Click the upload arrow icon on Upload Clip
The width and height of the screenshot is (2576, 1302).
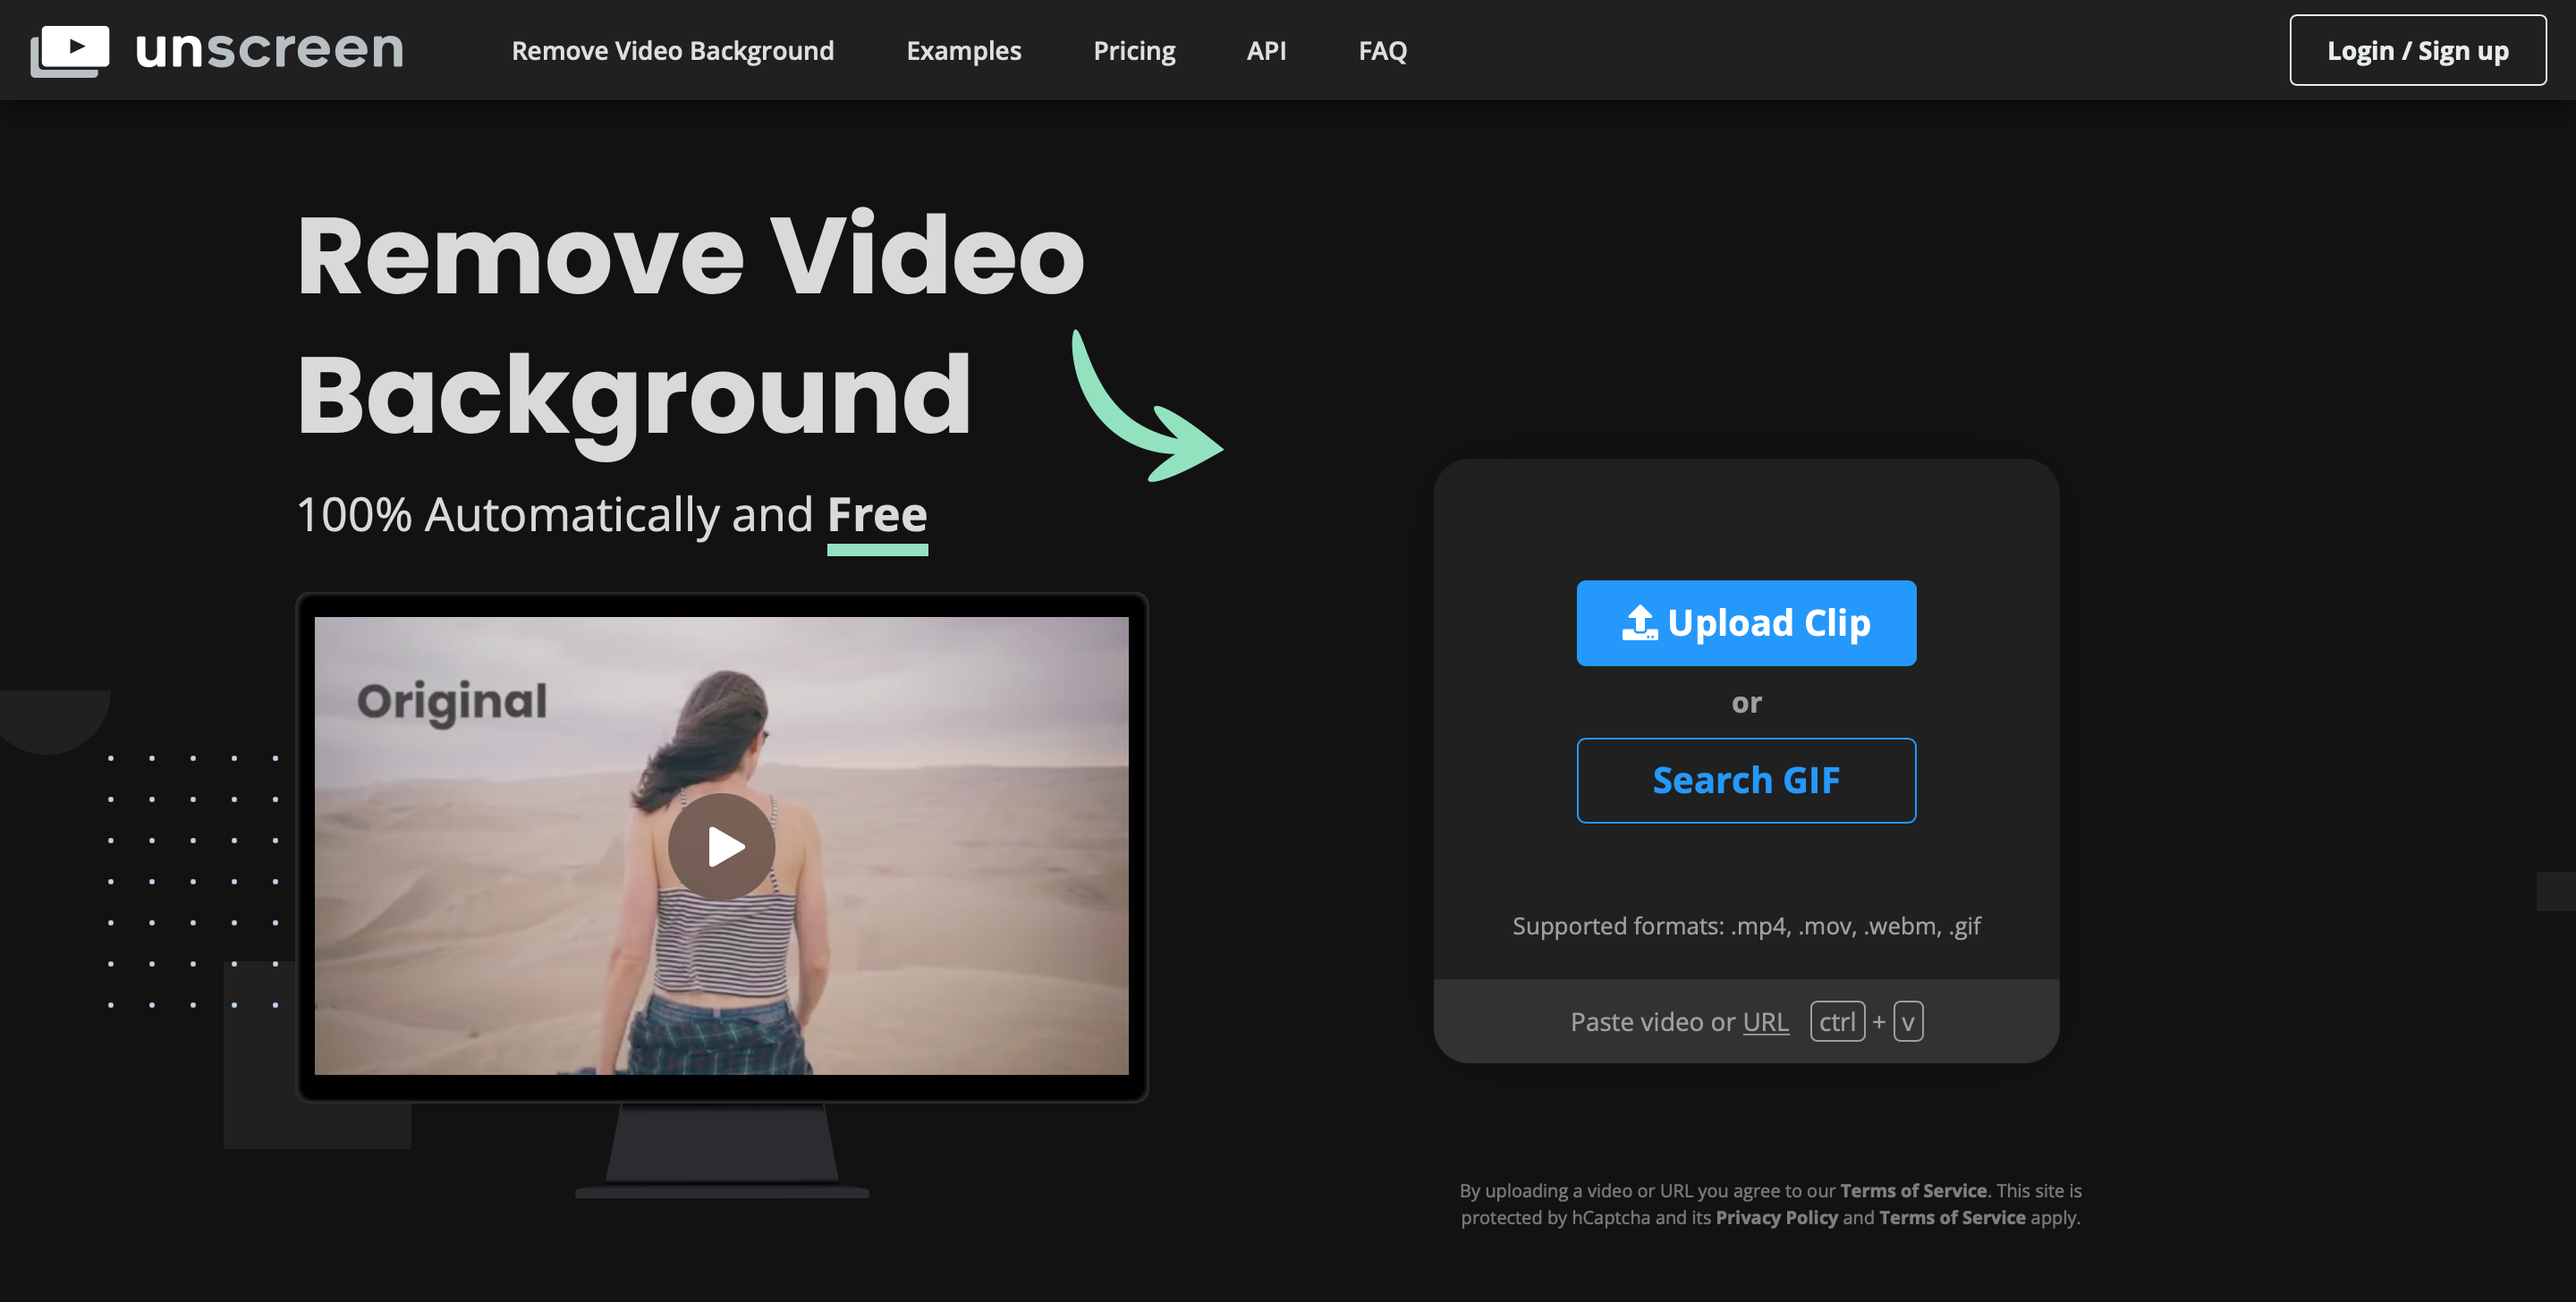pos(1639,623)
